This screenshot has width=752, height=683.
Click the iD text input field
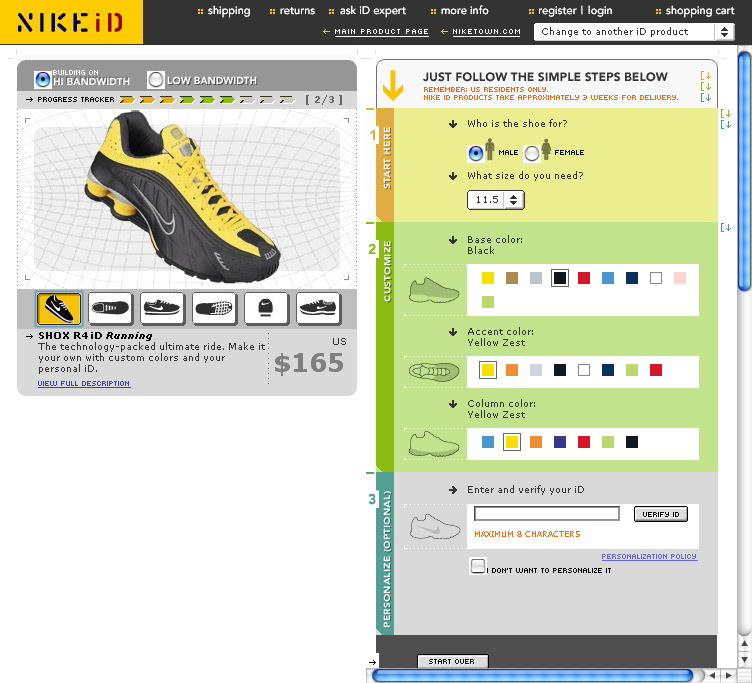(547, 514)
